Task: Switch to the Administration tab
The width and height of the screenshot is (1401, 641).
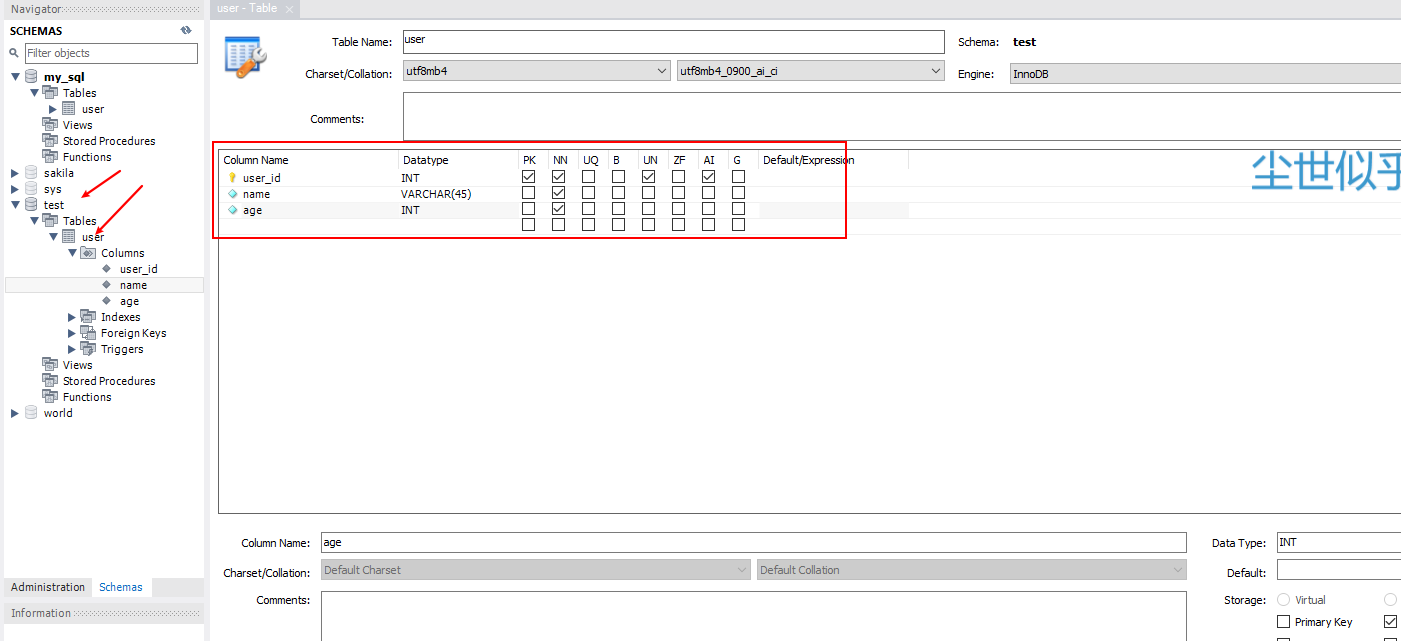Action: click(x=48, y=587)
